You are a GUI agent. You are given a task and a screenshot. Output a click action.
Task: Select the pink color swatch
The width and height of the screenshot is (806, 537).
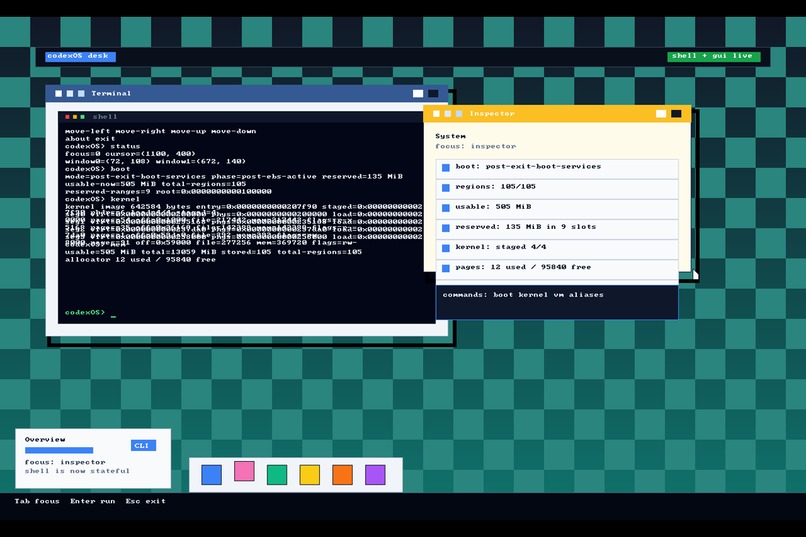click(244, 471)
